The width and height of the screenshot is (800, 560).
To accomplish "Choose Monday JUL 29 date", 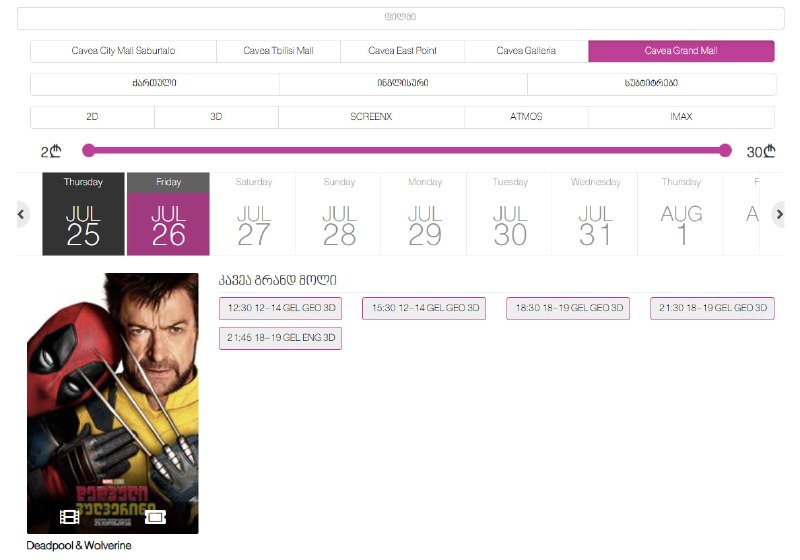I will point(424,214).
